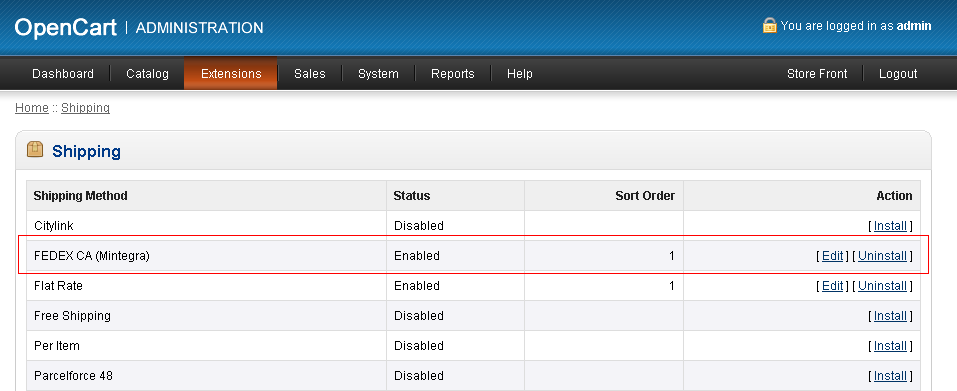The height and width of the screenshot is (391, 957).
Task: Edit the Flat Rate shipping method
Action: point(832,285)
